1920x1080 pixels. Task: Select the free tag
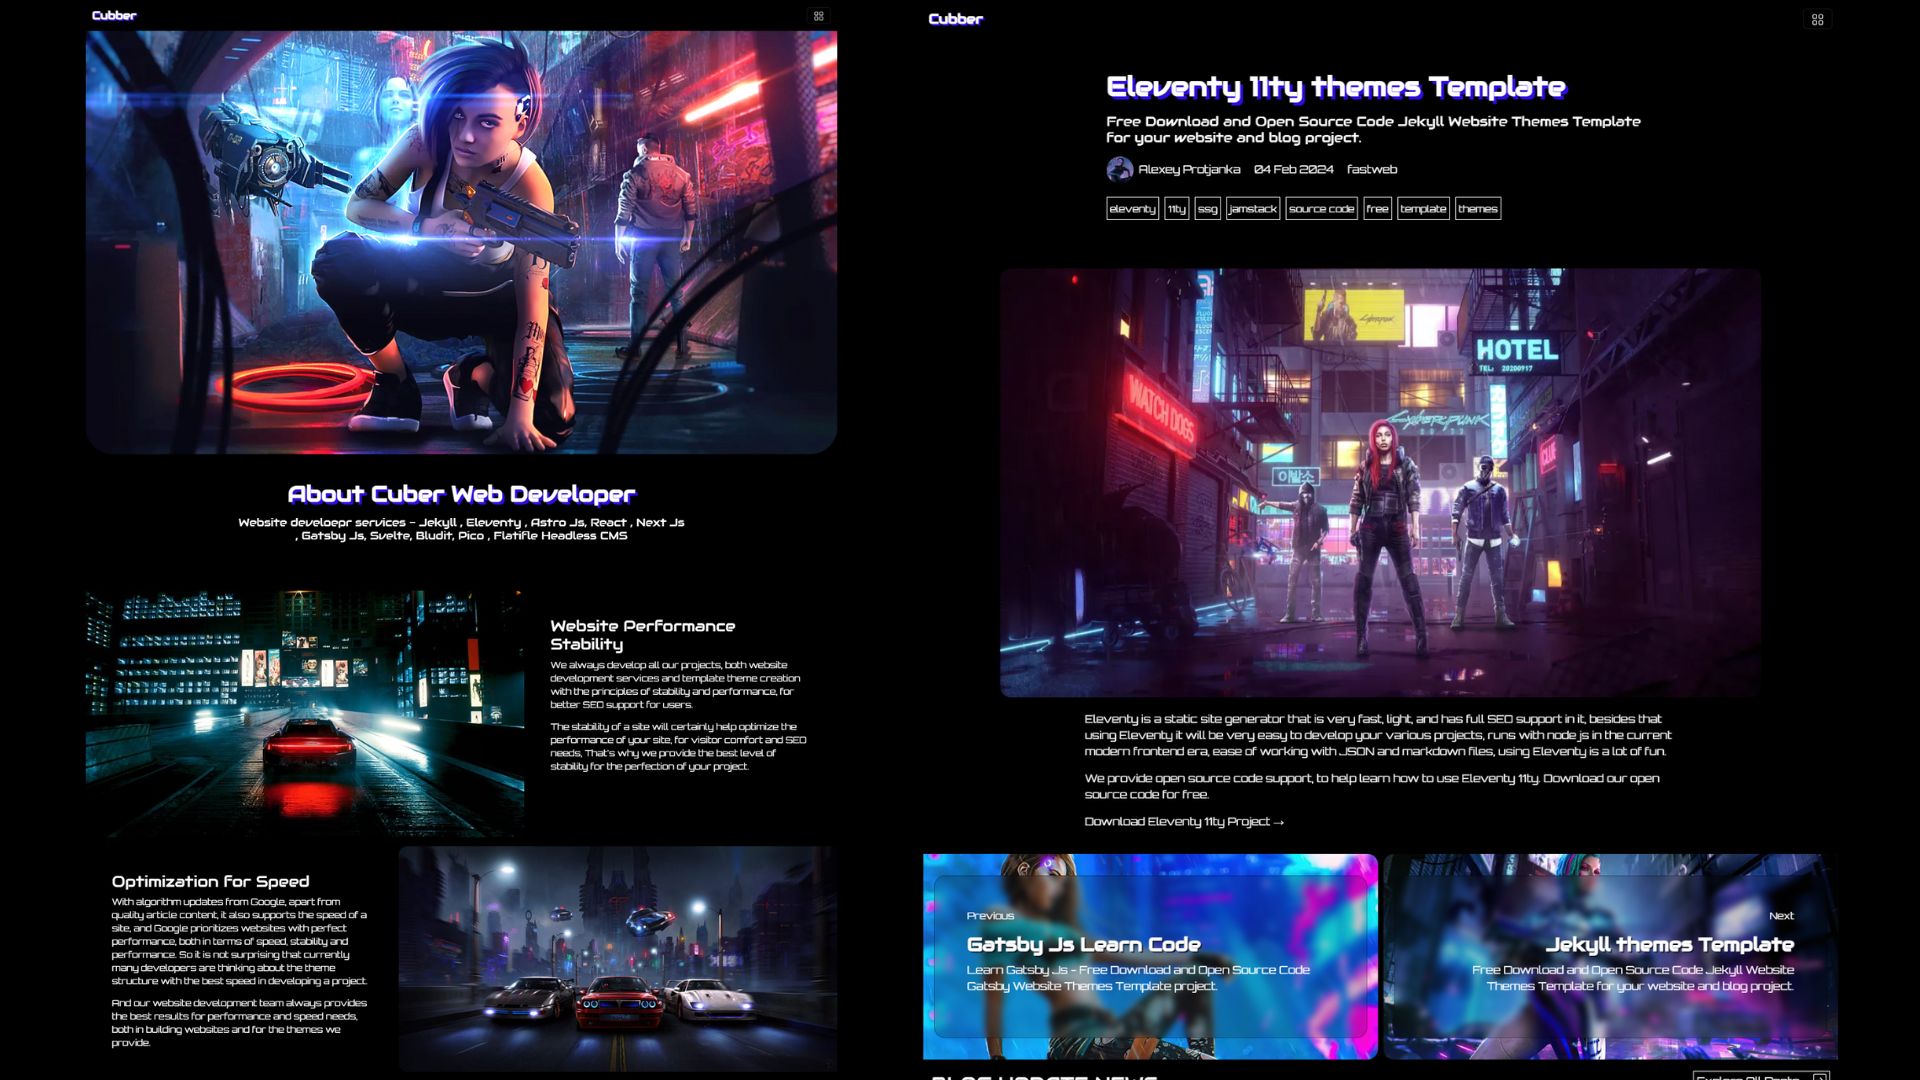pyautogui.click(x=1377, y=209)
